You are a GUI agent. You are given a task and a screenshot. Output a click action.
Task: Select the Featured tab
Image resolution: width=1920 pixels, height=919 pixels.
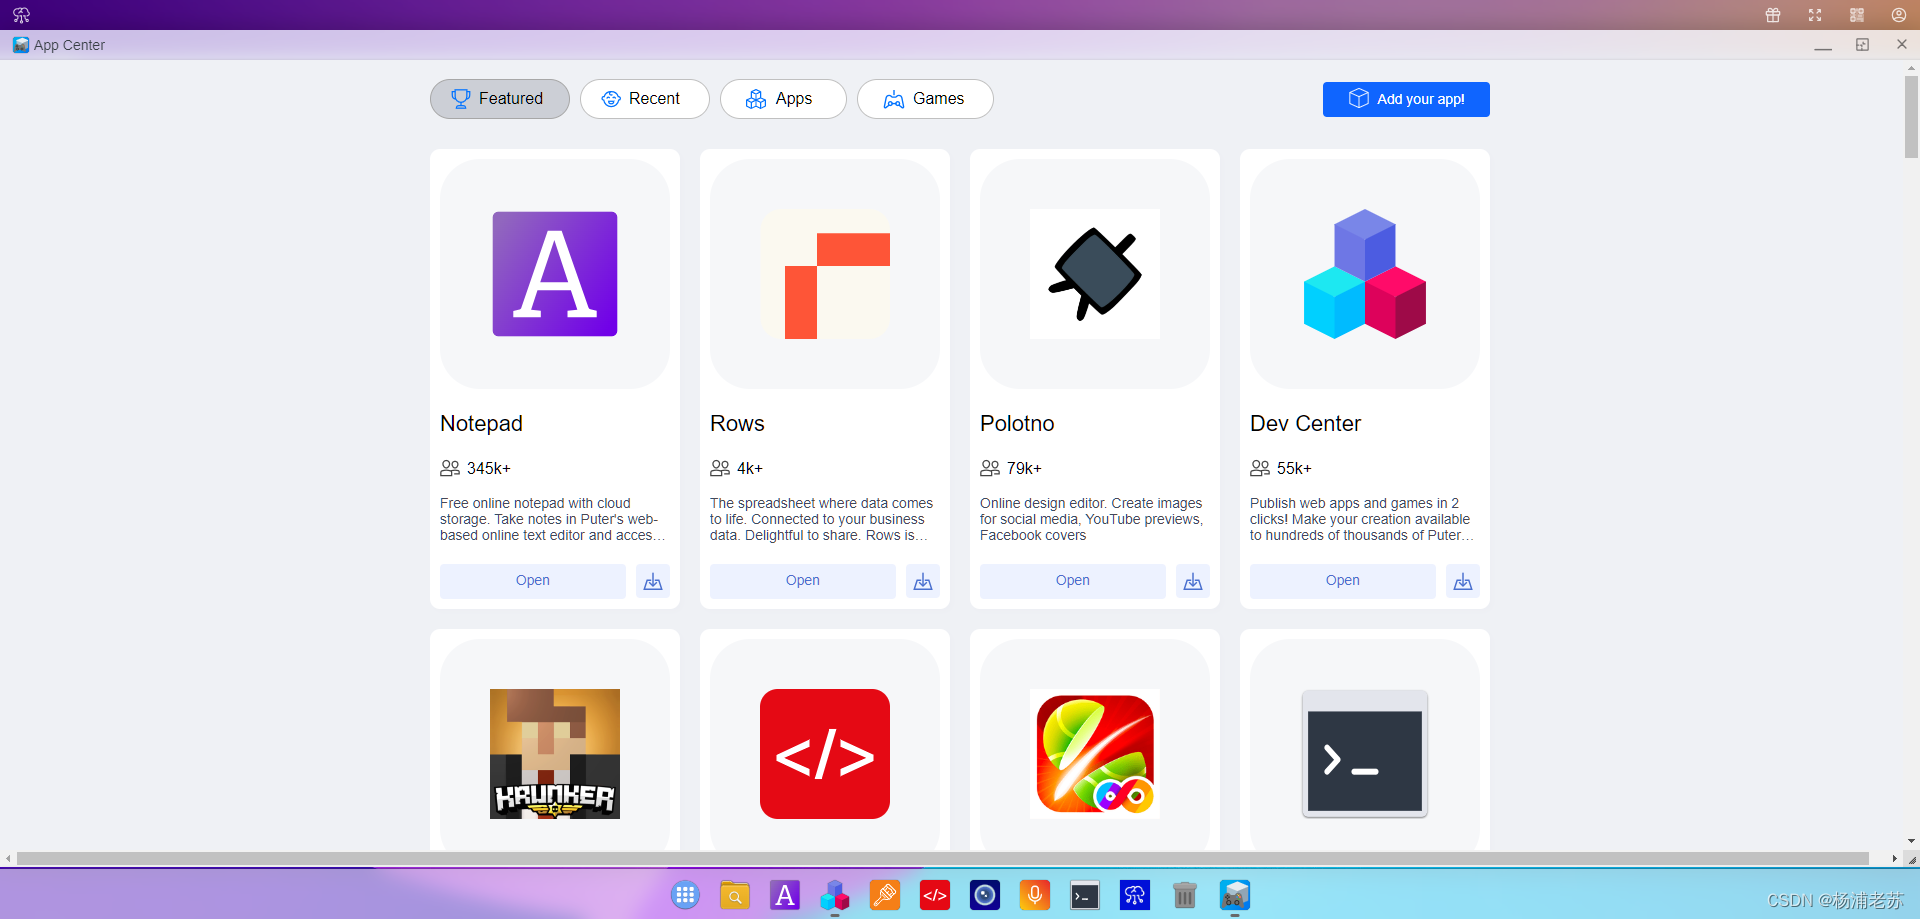pos(500,99)
